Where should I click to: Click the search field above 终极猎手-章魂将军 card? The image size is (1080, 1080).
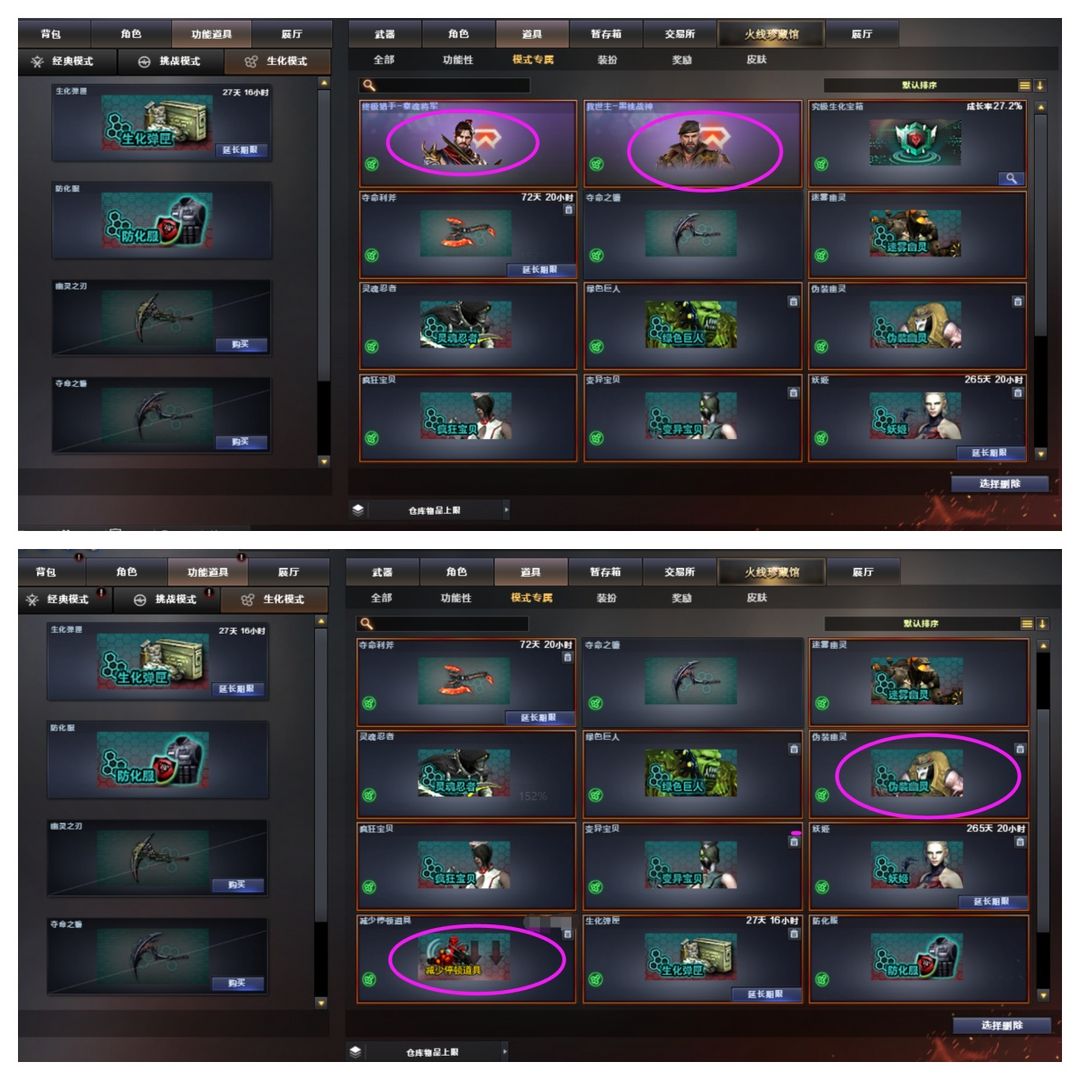click(x=444, y=85)
